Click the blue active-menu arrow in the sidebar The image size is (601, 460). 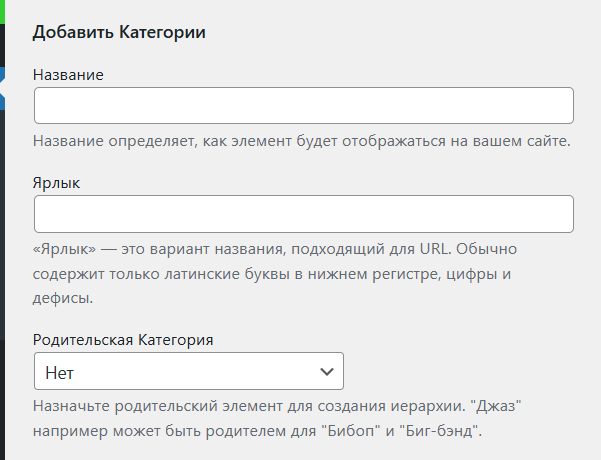point(3,86)
